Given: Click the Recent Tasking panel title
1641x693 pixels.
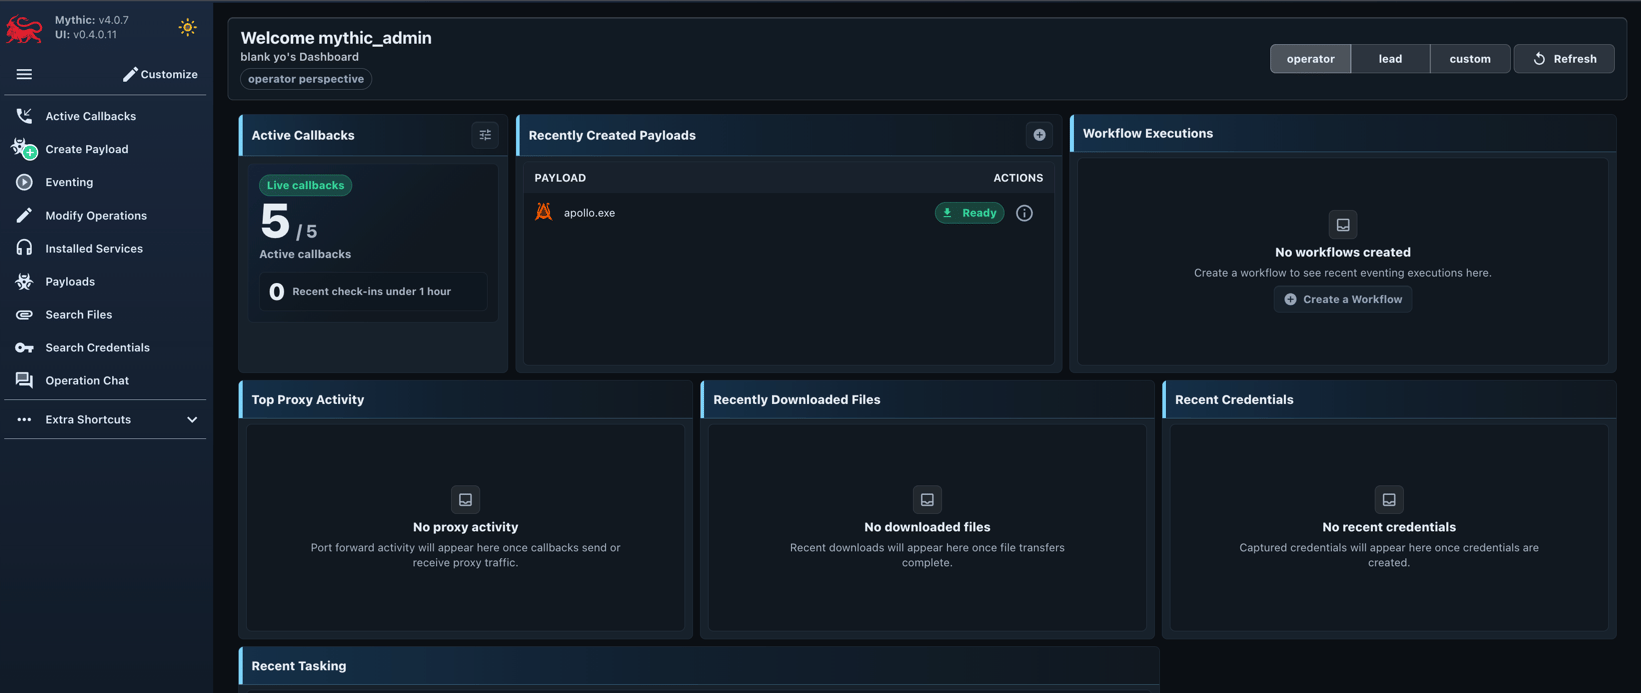Looking at the screenshot, I should [299, 666].
